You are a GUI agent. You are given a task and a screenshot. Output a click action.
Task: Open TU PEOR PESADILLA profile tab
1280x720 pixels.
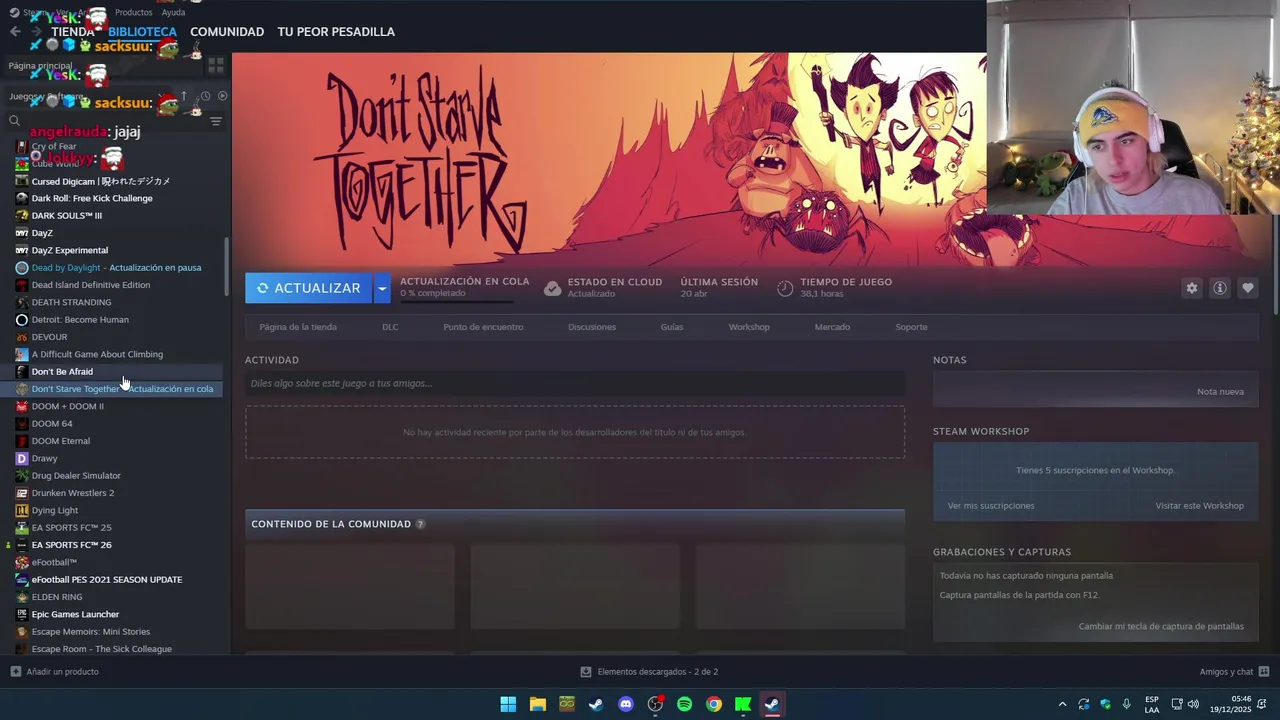(x=336, y=32)
